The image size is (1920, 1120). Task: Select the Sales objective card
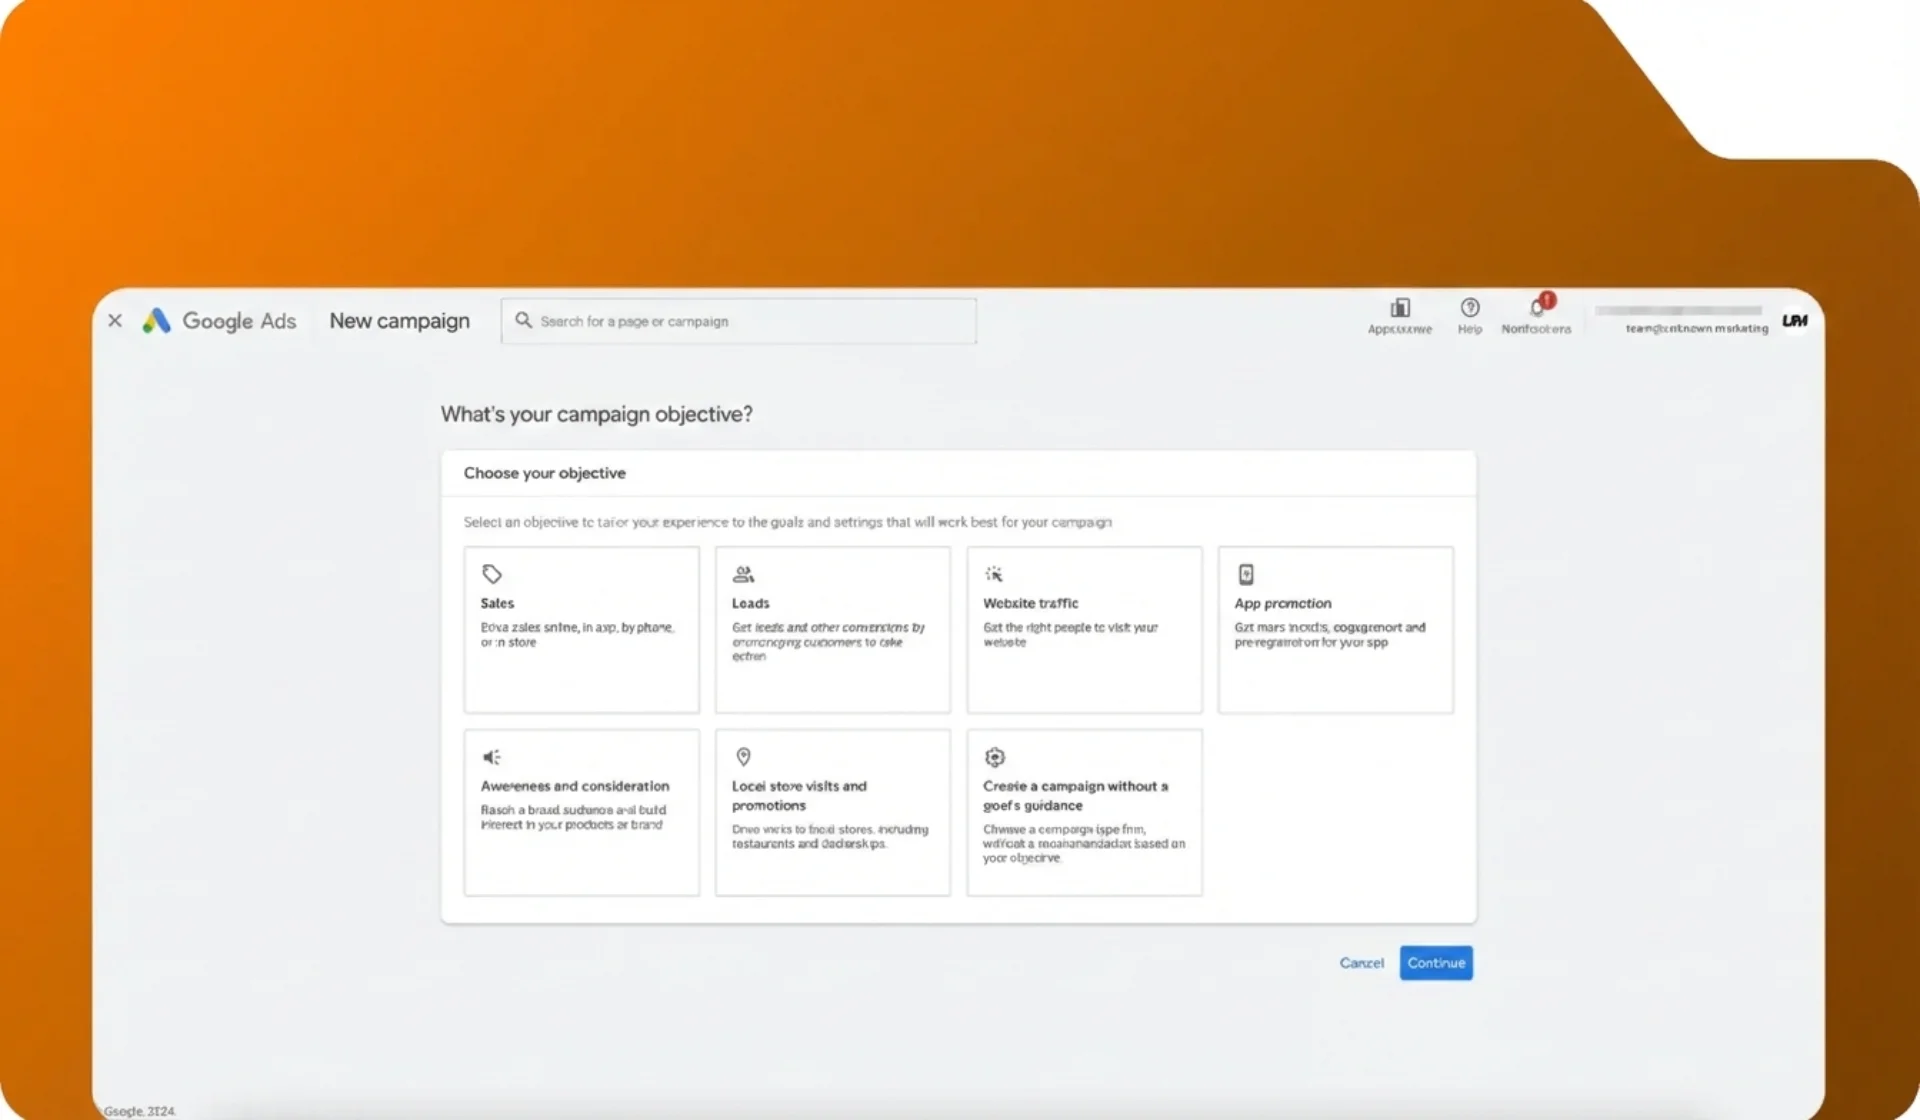coord(581,630)
